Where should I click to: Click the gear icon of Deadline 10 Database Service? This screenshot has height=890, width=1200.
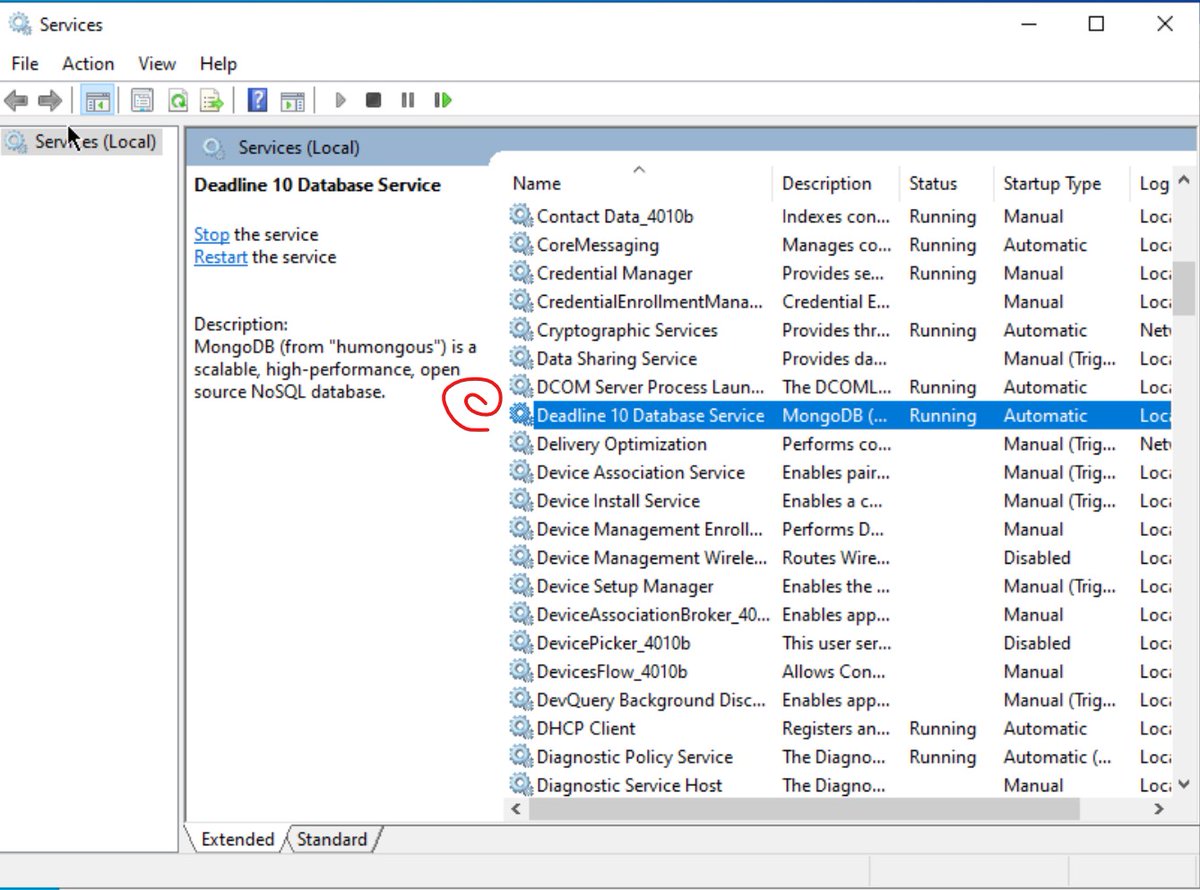tap(521, 415)
